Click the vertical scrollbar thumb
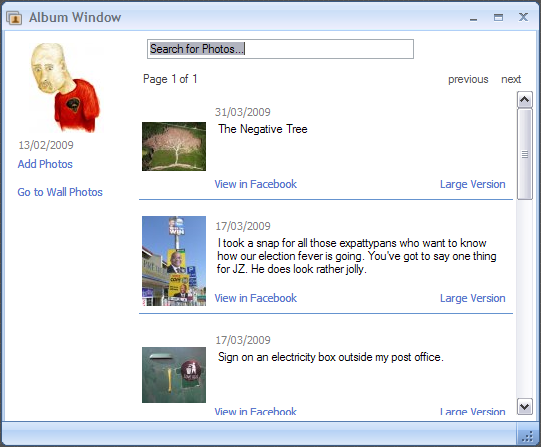The width and height of the screenshot is (541, 447). (x=524, y=154)
